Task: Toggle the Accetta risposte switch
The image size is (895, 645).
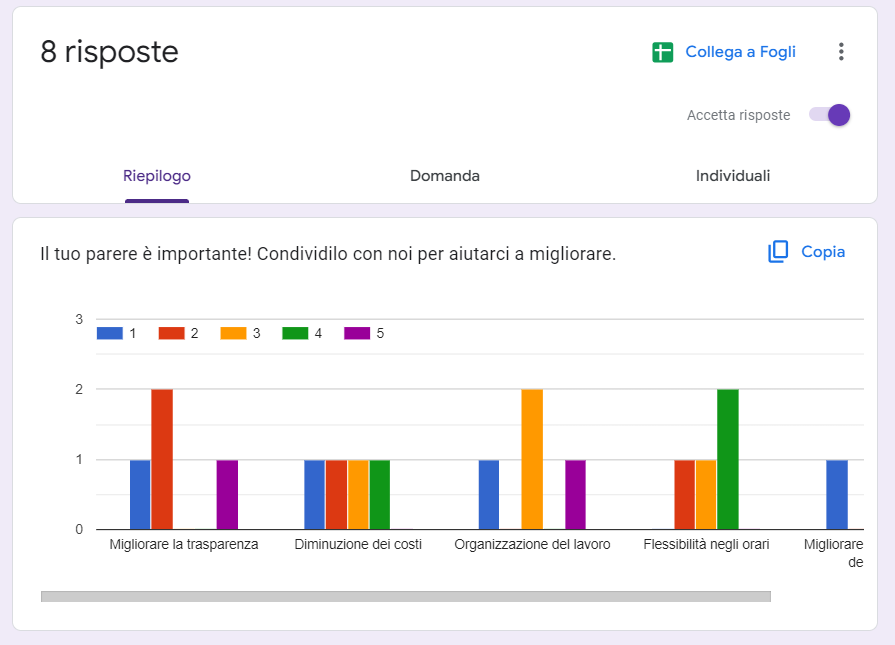Action: point(830,115)
